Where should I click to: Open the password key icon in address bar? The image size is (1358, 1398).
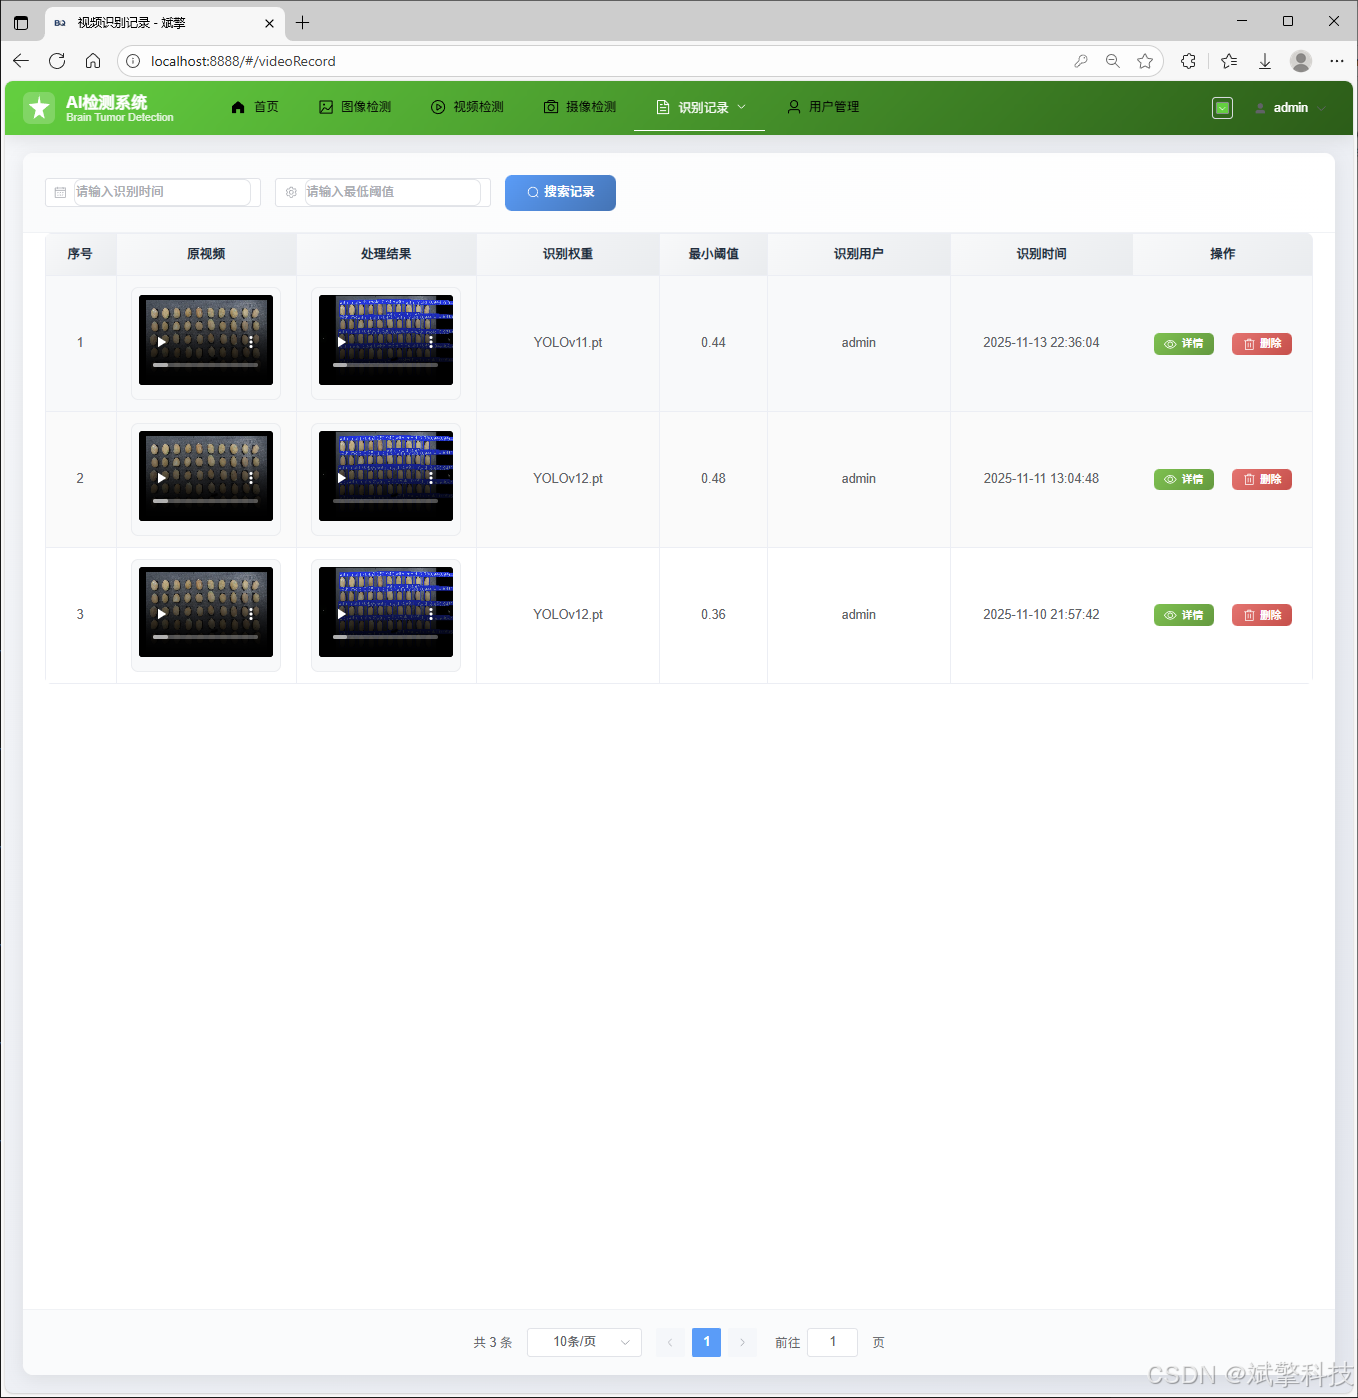1081,61
